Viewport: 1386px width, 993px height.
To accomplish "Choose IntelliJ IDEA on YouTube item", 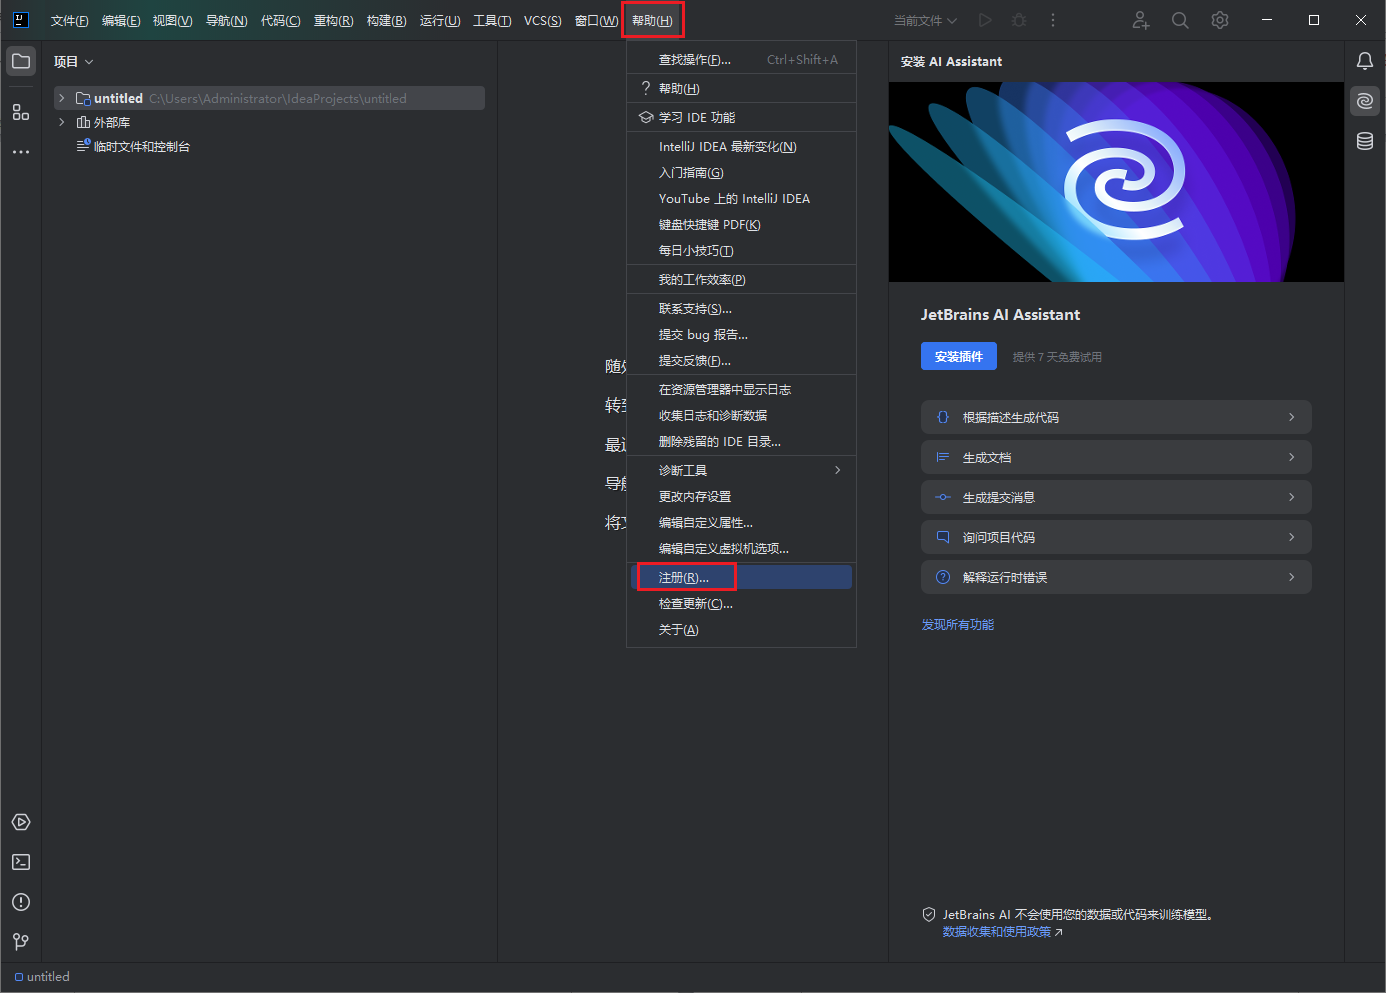I will pyautogui.click(x=741, y=199).
